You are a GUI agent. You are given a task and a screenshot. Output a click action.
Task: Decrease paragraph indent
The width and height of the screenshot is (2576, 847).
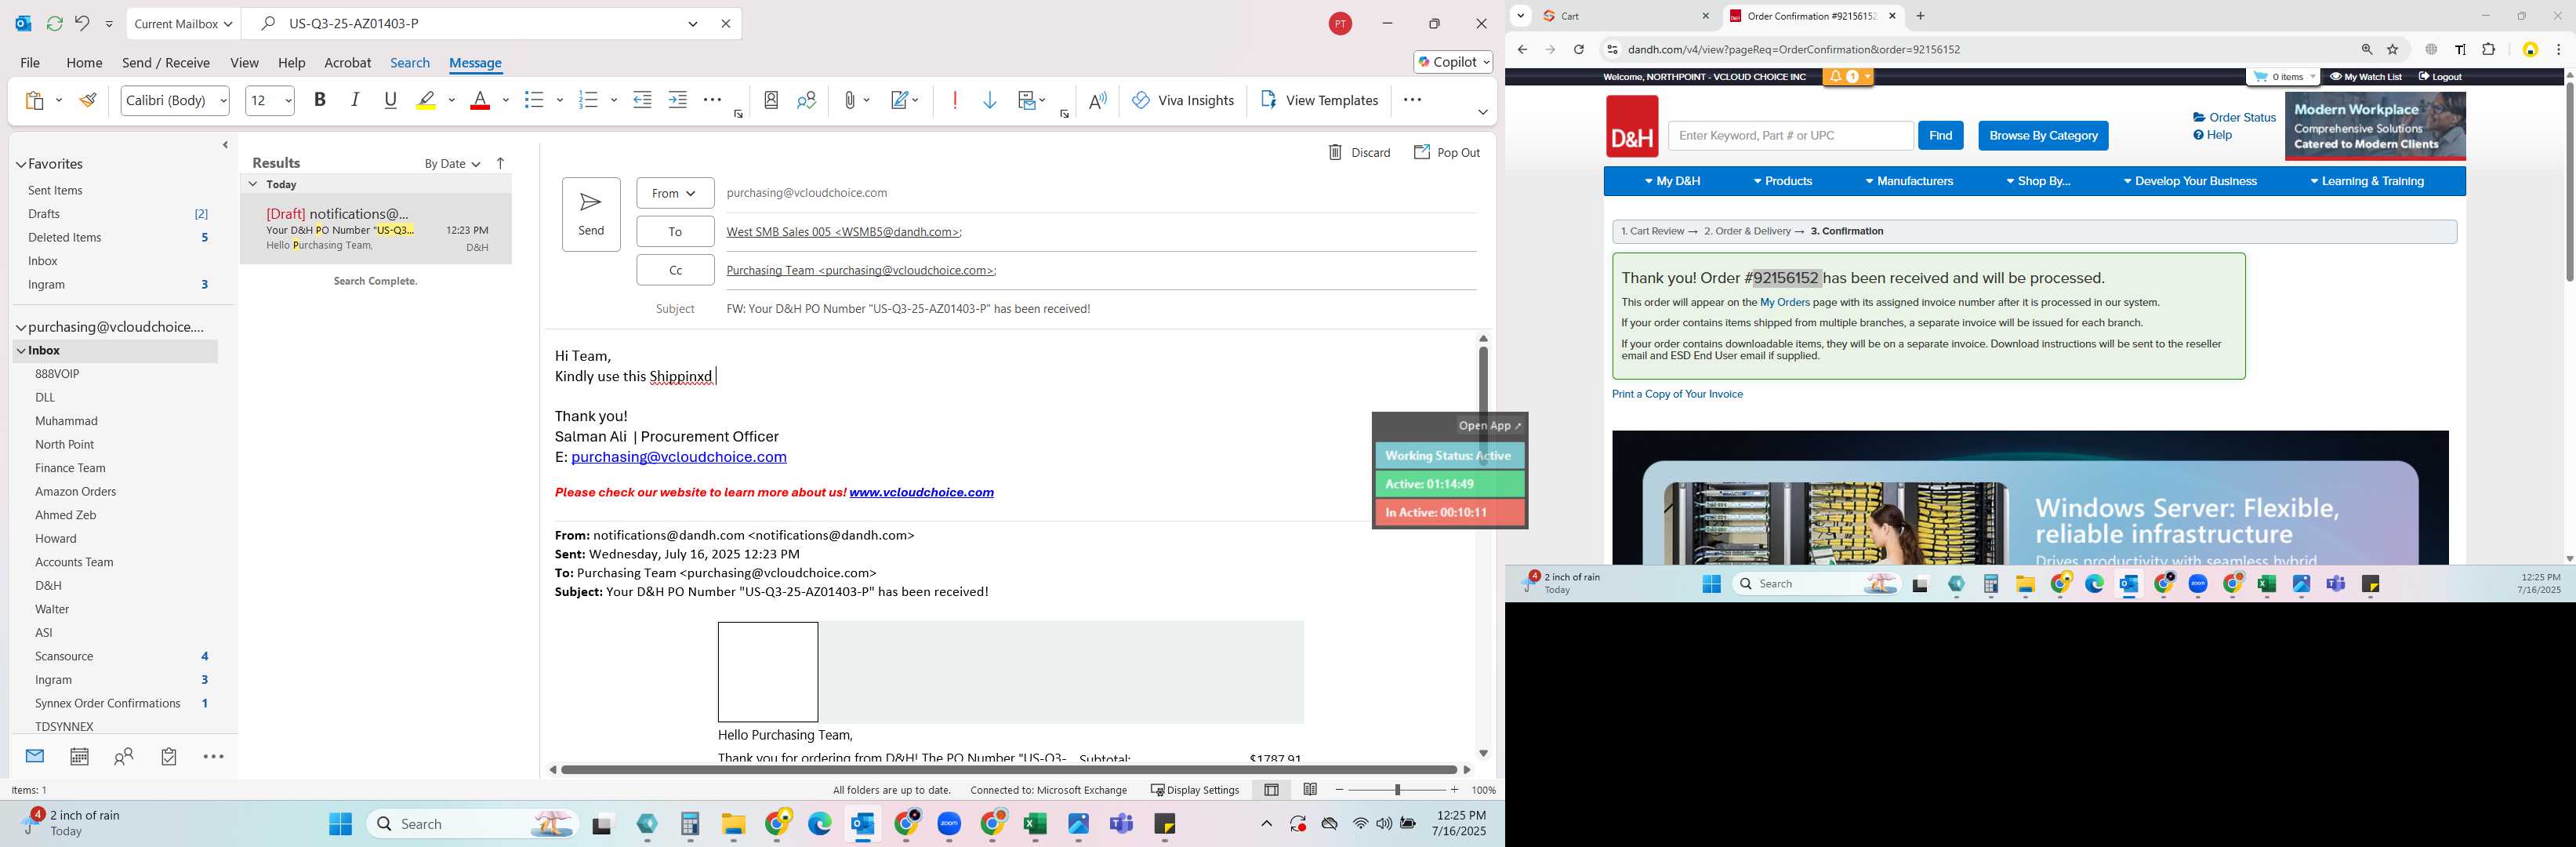tap(643, 100)
